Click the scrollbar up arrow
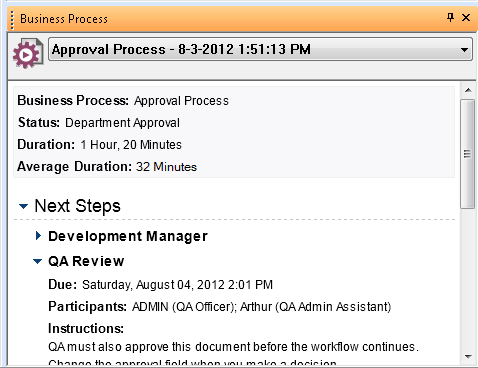Image resolution: width=478 pixels, height=368 pixels. pos(468,90)
